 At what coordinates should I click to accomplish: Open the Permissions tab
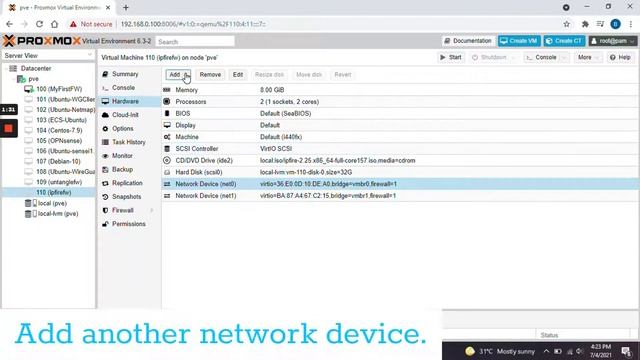tap(129, 224)
